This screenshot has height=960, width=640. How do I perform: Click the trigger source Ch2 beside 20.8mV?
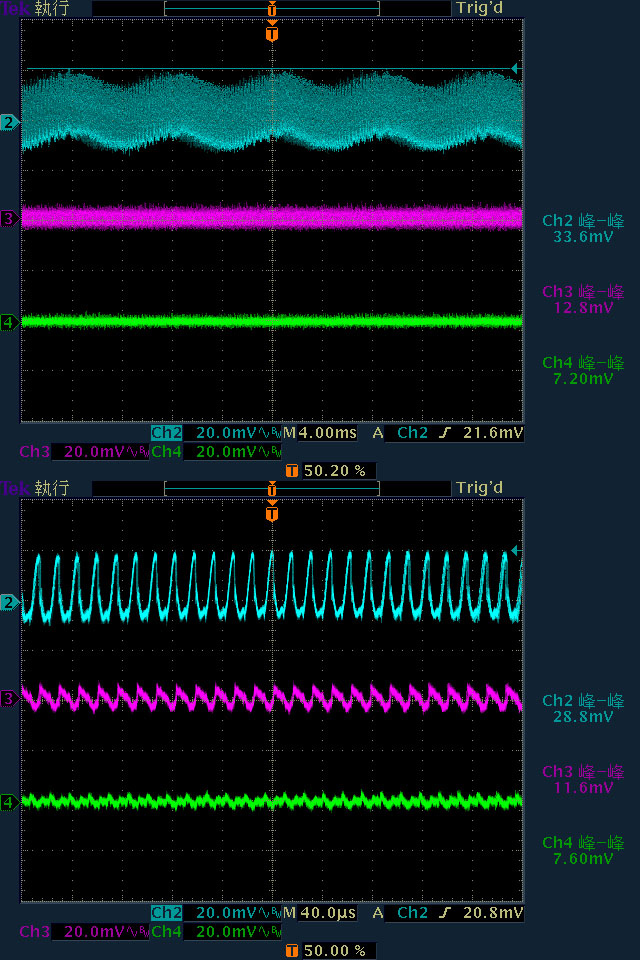point(412,913)
